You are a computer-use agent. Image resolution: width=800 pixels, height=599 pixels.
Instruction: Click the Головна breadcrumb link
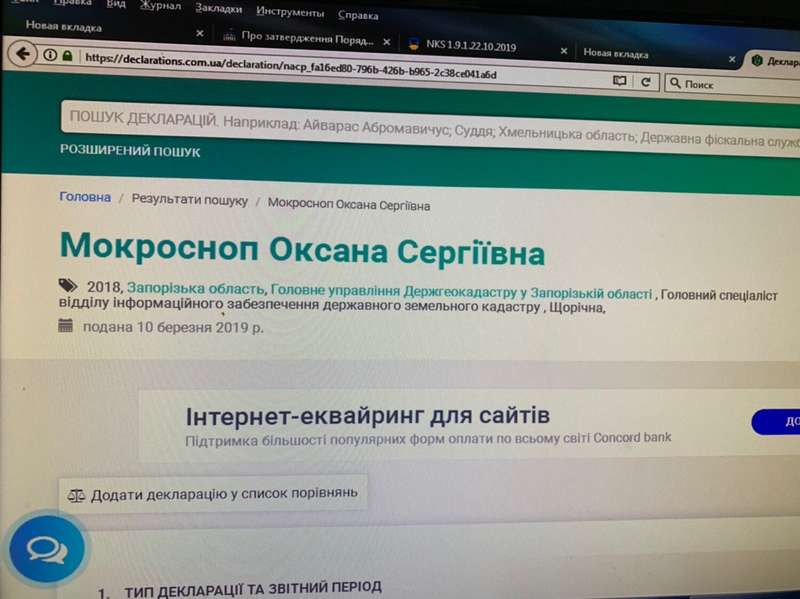85,197
